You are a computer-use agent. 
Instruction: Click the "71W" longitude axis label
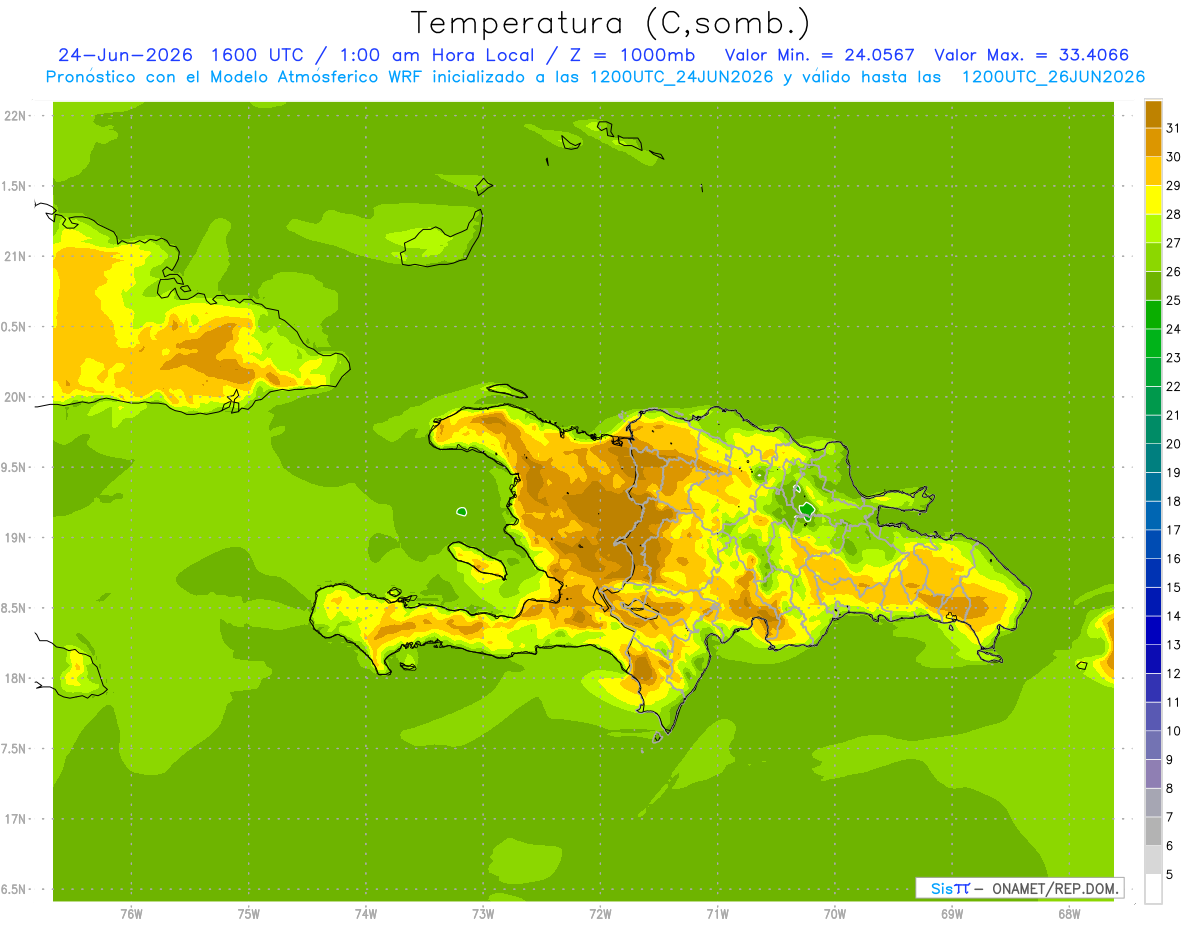pyautogui.click(x=717, y=914)
